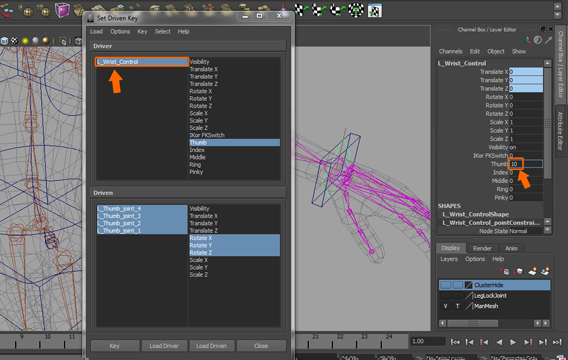Click layer list horizontal scrollbar thumb
The image size is (568, 360).
pyautogui.click(x=472, y=323)
